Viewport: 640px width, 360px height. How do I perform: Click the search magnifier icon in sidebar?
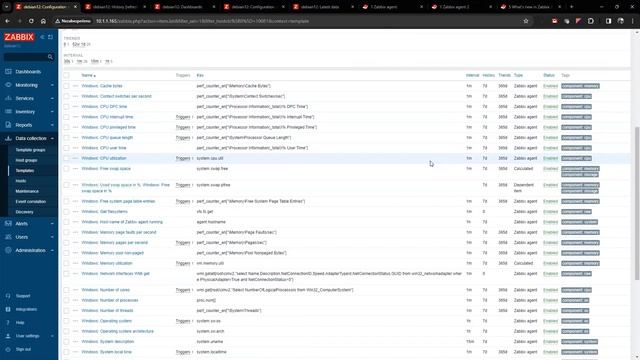click(x=50, y=57)
